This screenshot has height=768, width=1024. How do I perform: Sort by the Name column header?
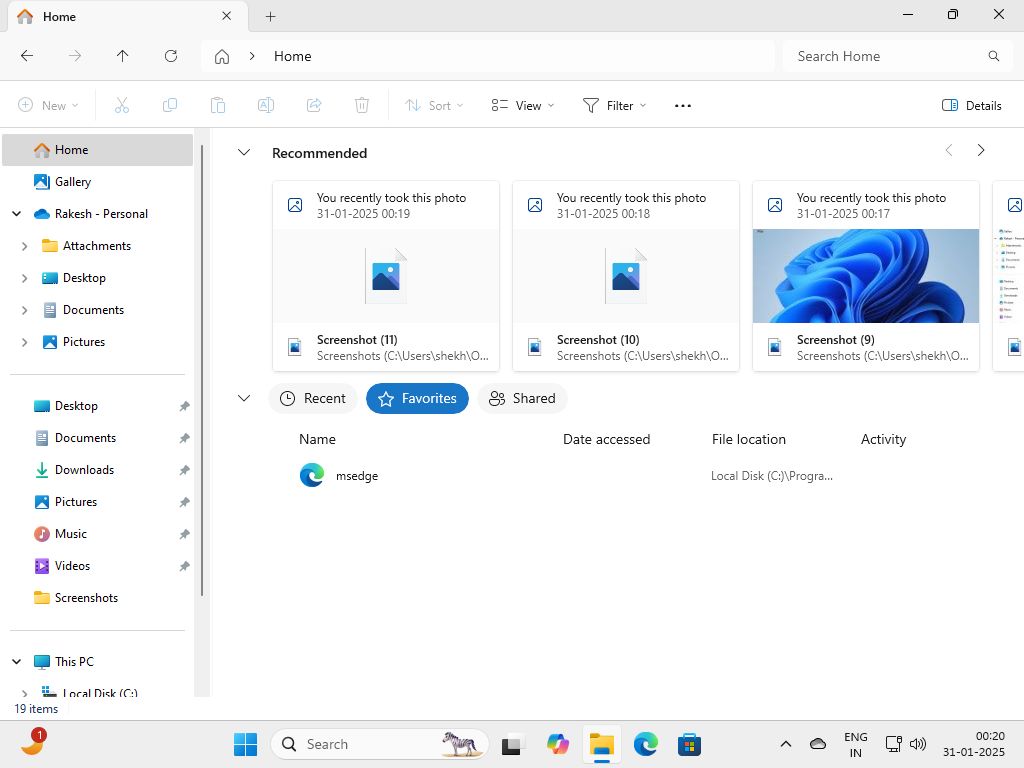click(317, 439)
